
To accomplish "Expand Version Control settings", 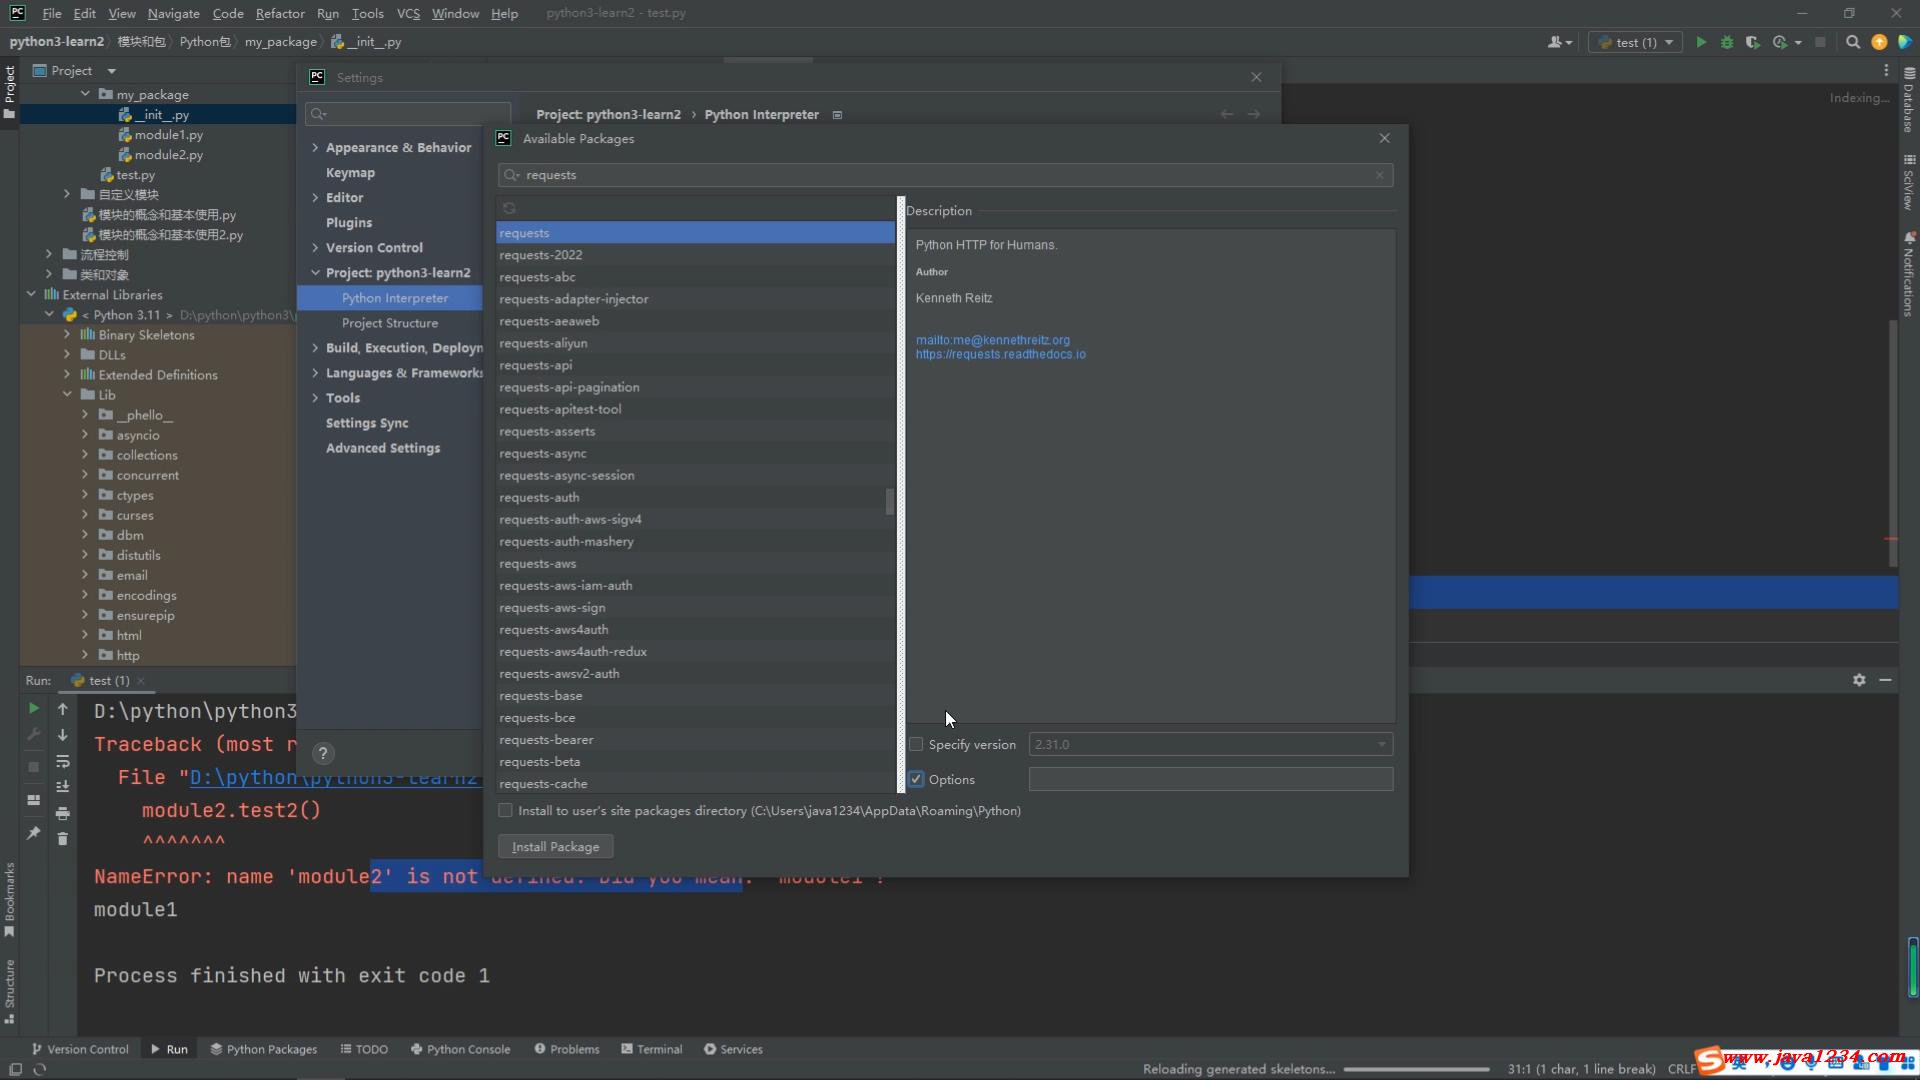I will click(315, 247).
